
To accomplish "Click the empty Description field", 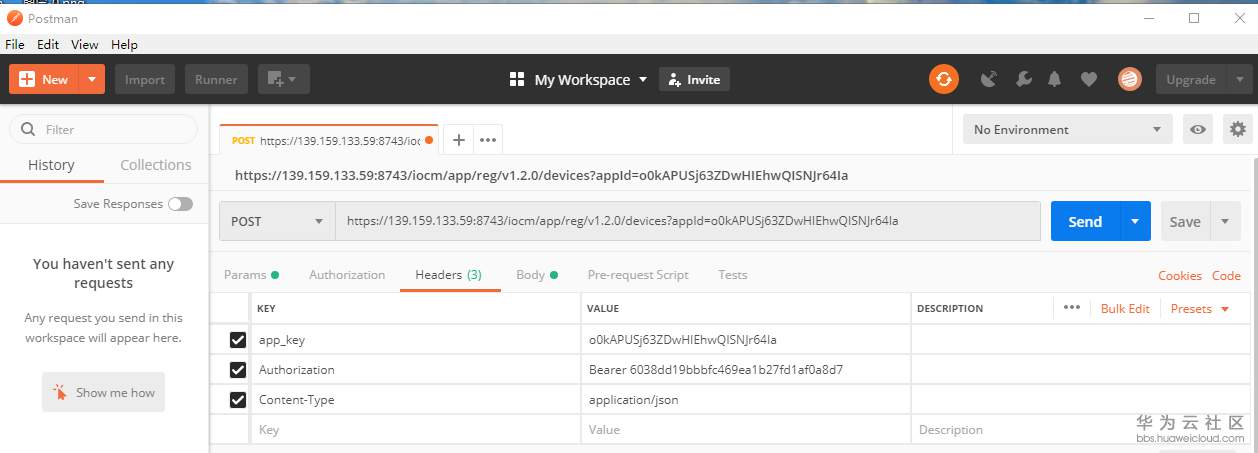I will click(x=1080, y=429).
